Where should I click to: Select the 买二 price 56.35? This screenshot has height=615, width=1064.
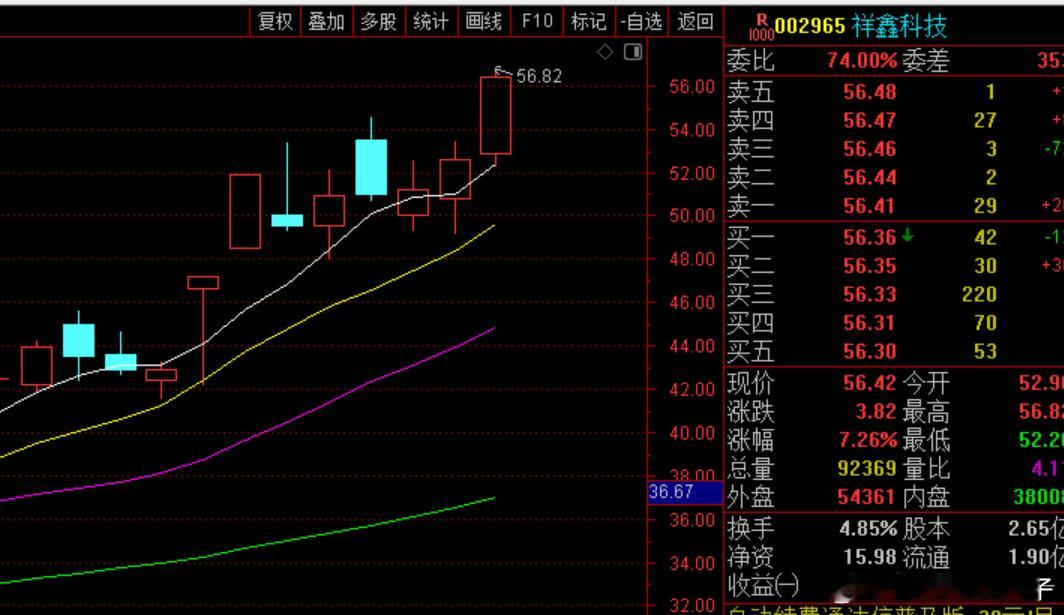(x=870, y=265)
